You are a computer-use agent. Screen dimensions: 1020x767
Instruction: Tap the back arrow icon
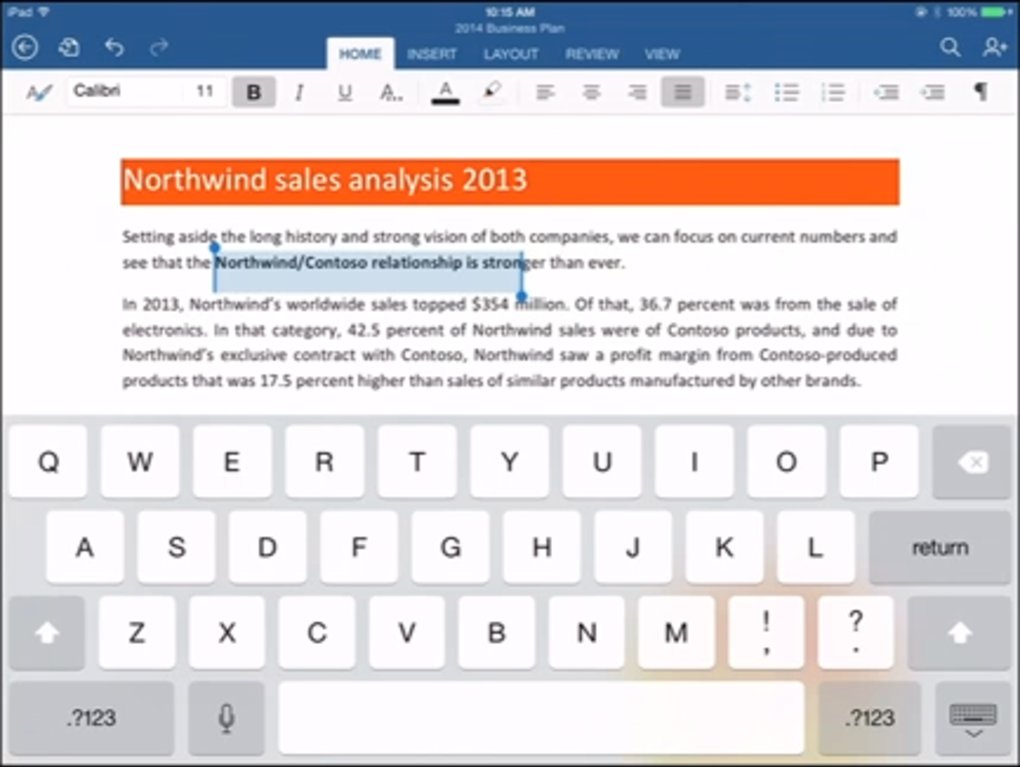click(x=25, y=47)
